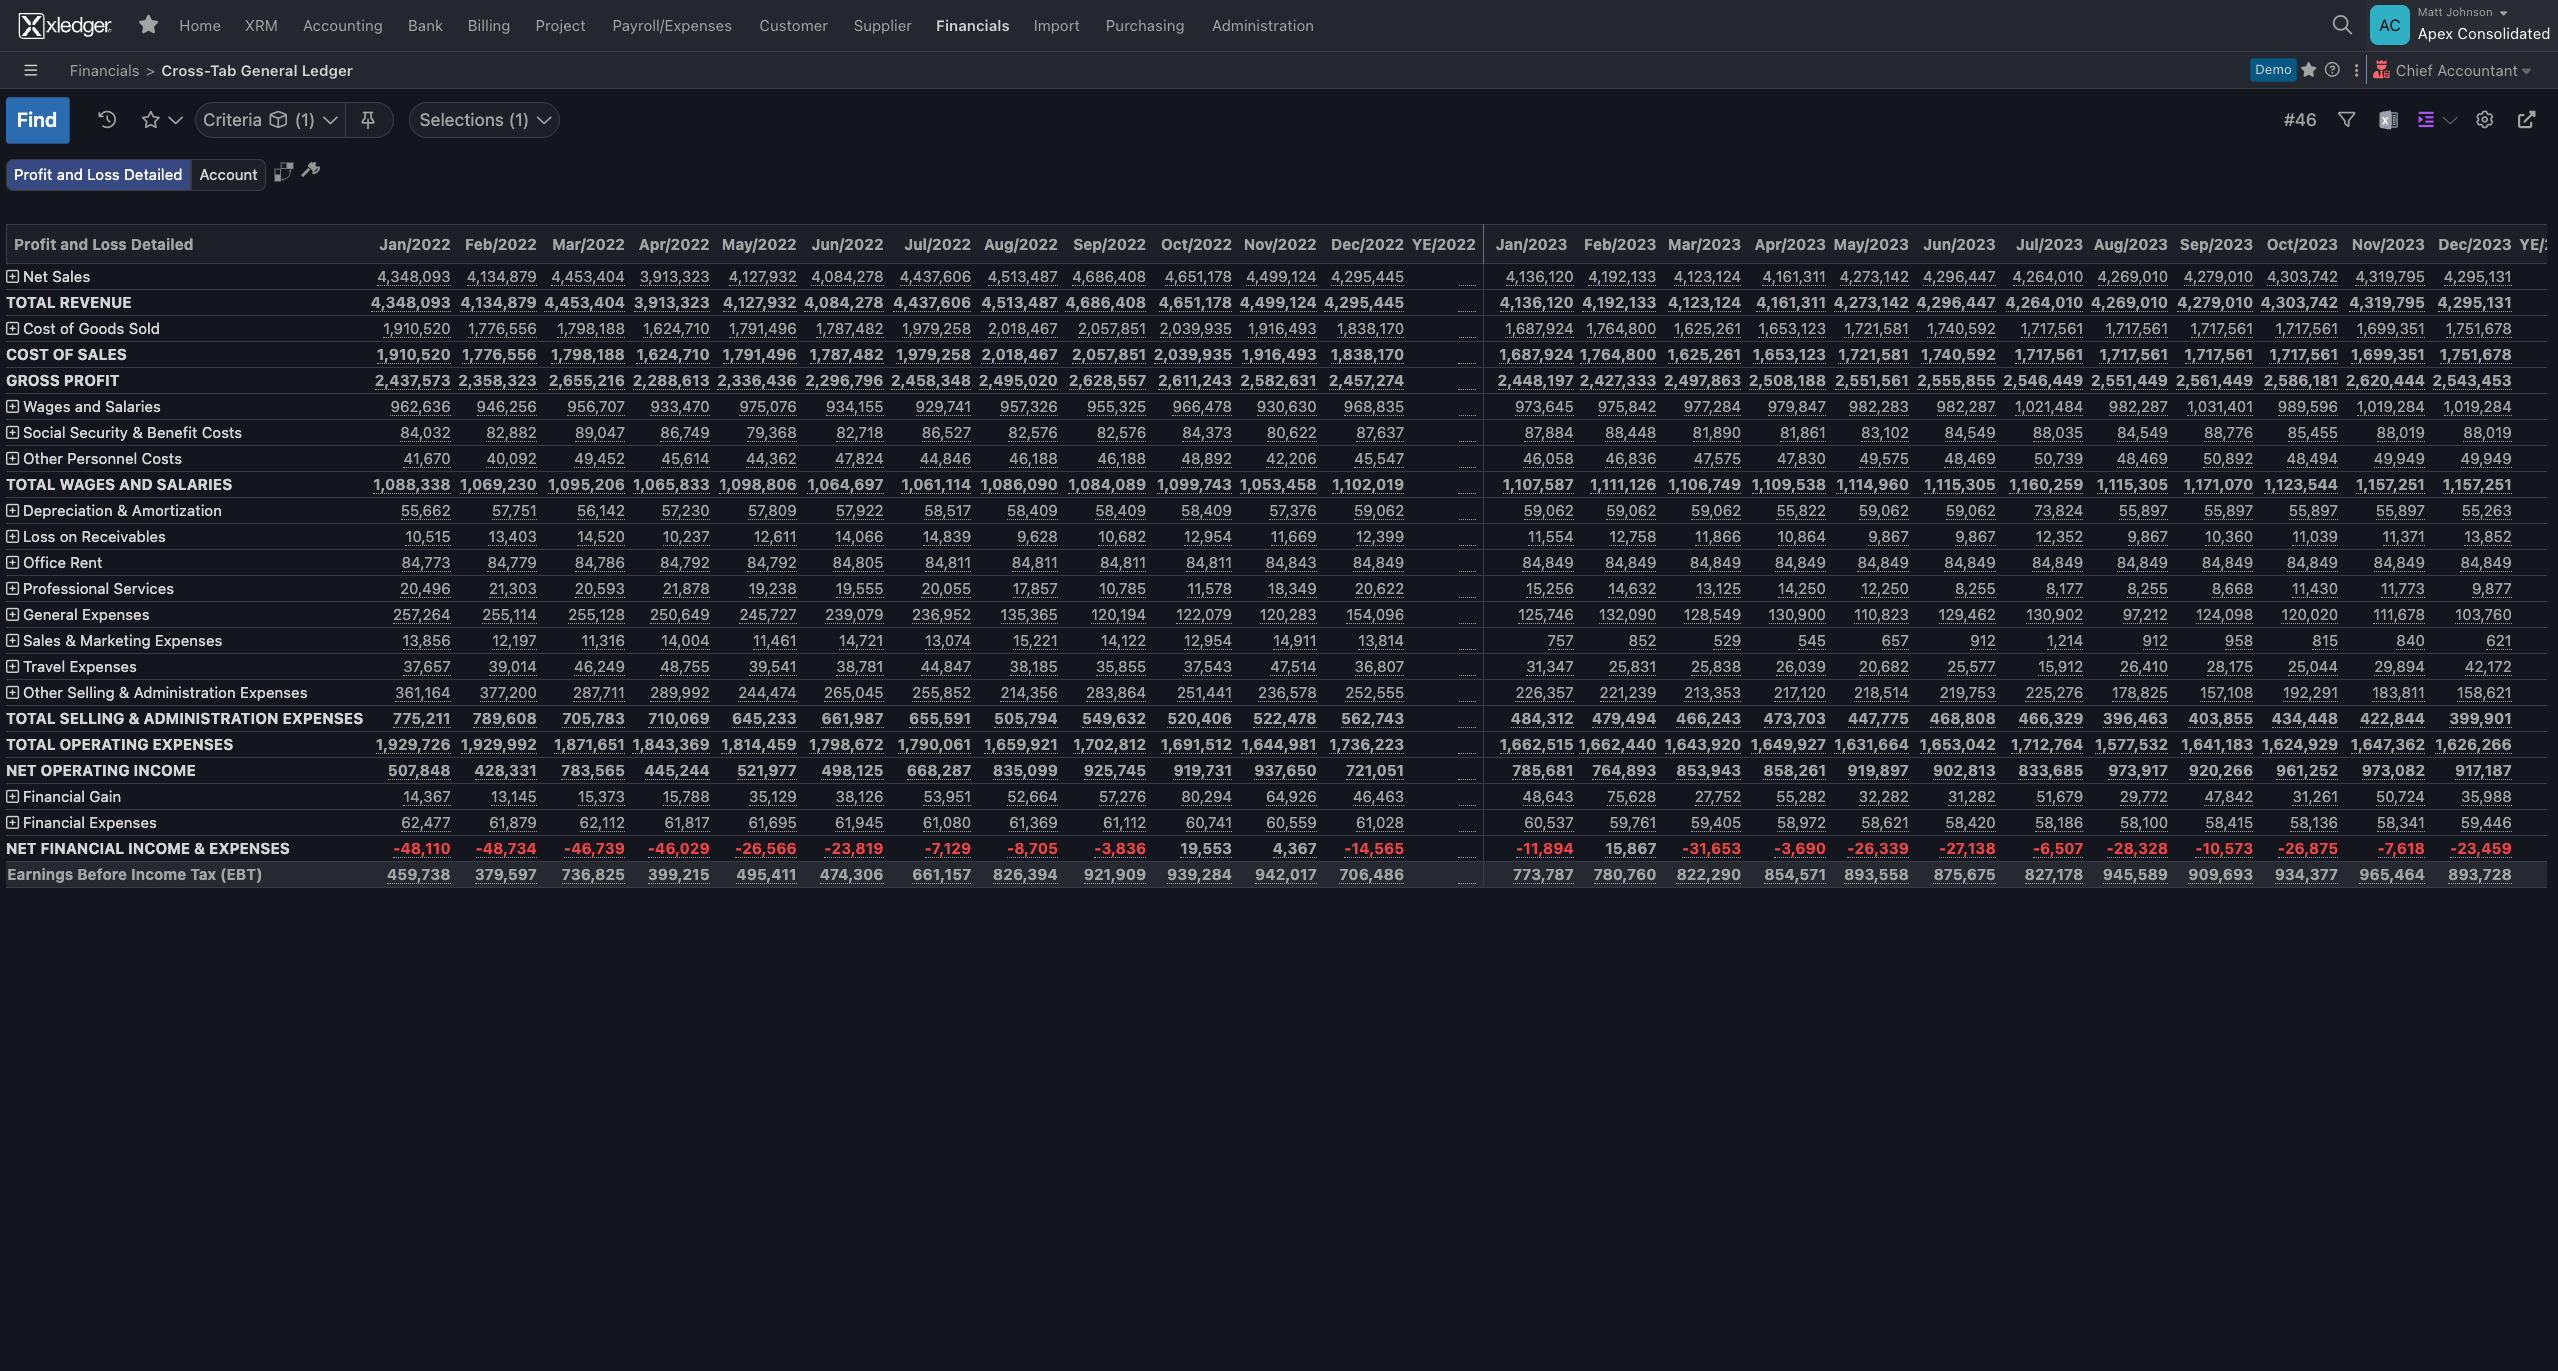Toggle the favorite star beside Demo badge
Image resolution: width=2558 pixels, height=1371 pixels.
(x=2308, y=70)
